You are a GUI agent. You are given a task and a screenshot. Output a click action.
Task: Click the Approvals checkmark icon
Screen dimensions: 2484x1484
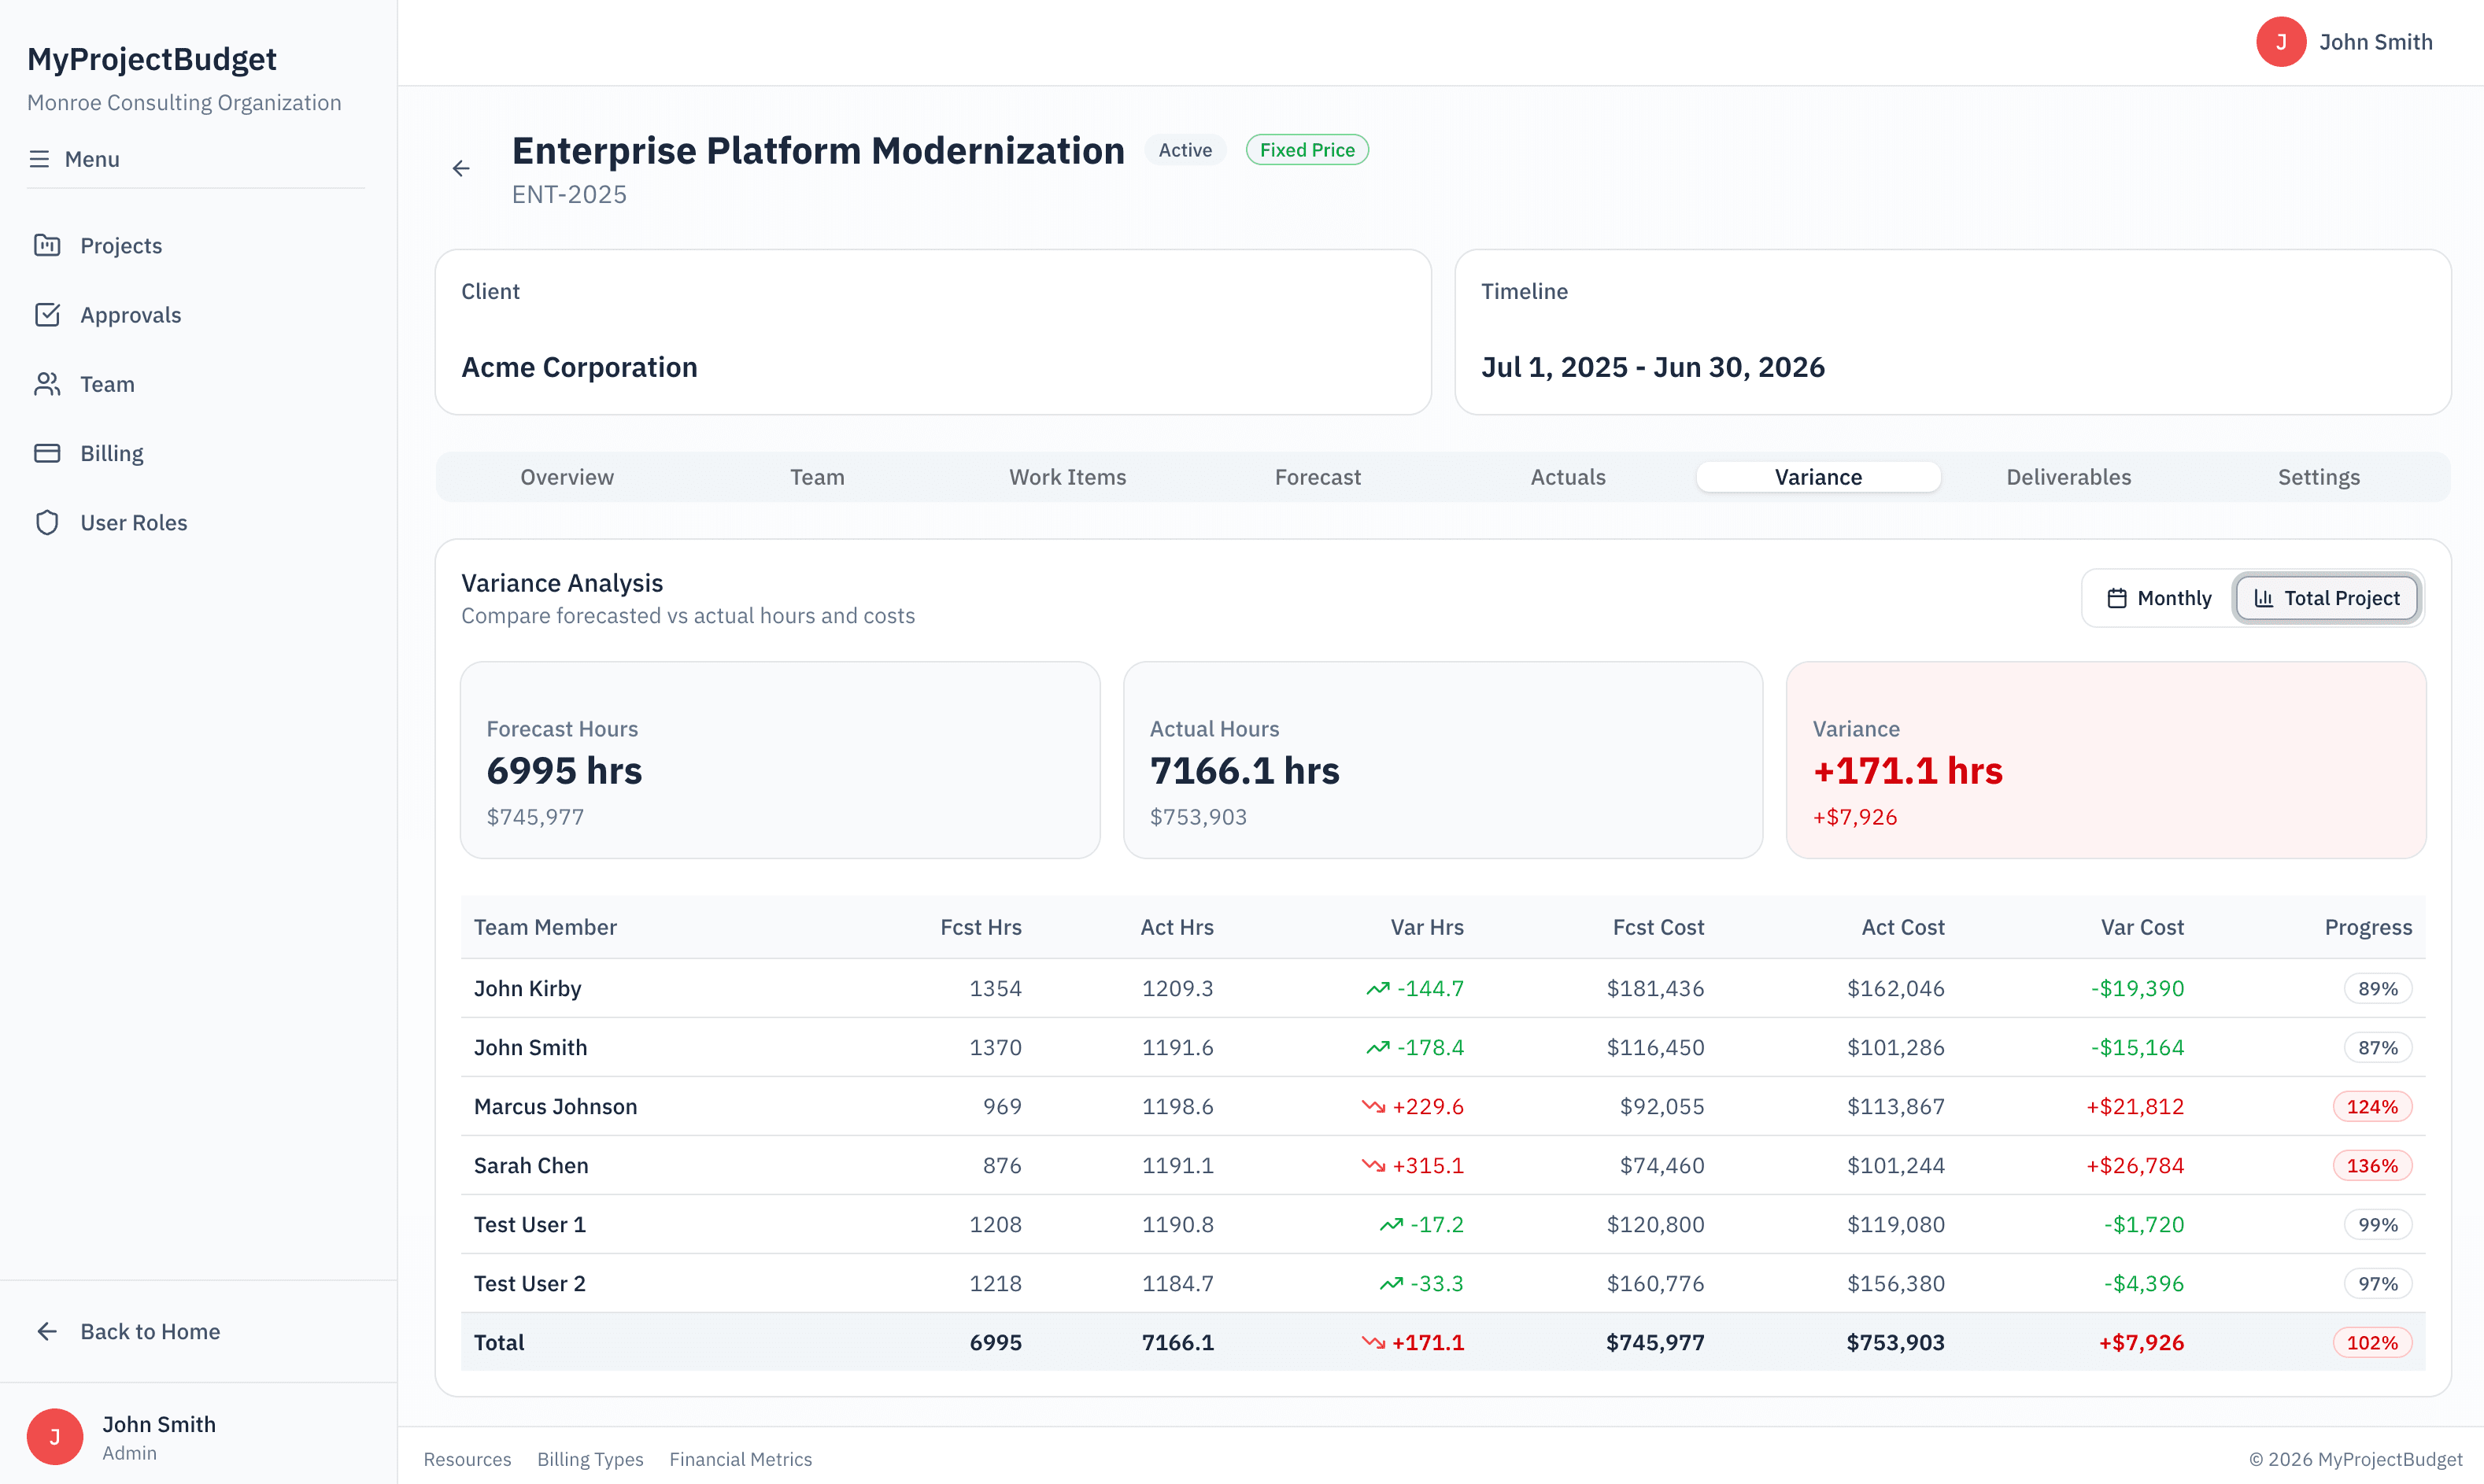point(47,315)
